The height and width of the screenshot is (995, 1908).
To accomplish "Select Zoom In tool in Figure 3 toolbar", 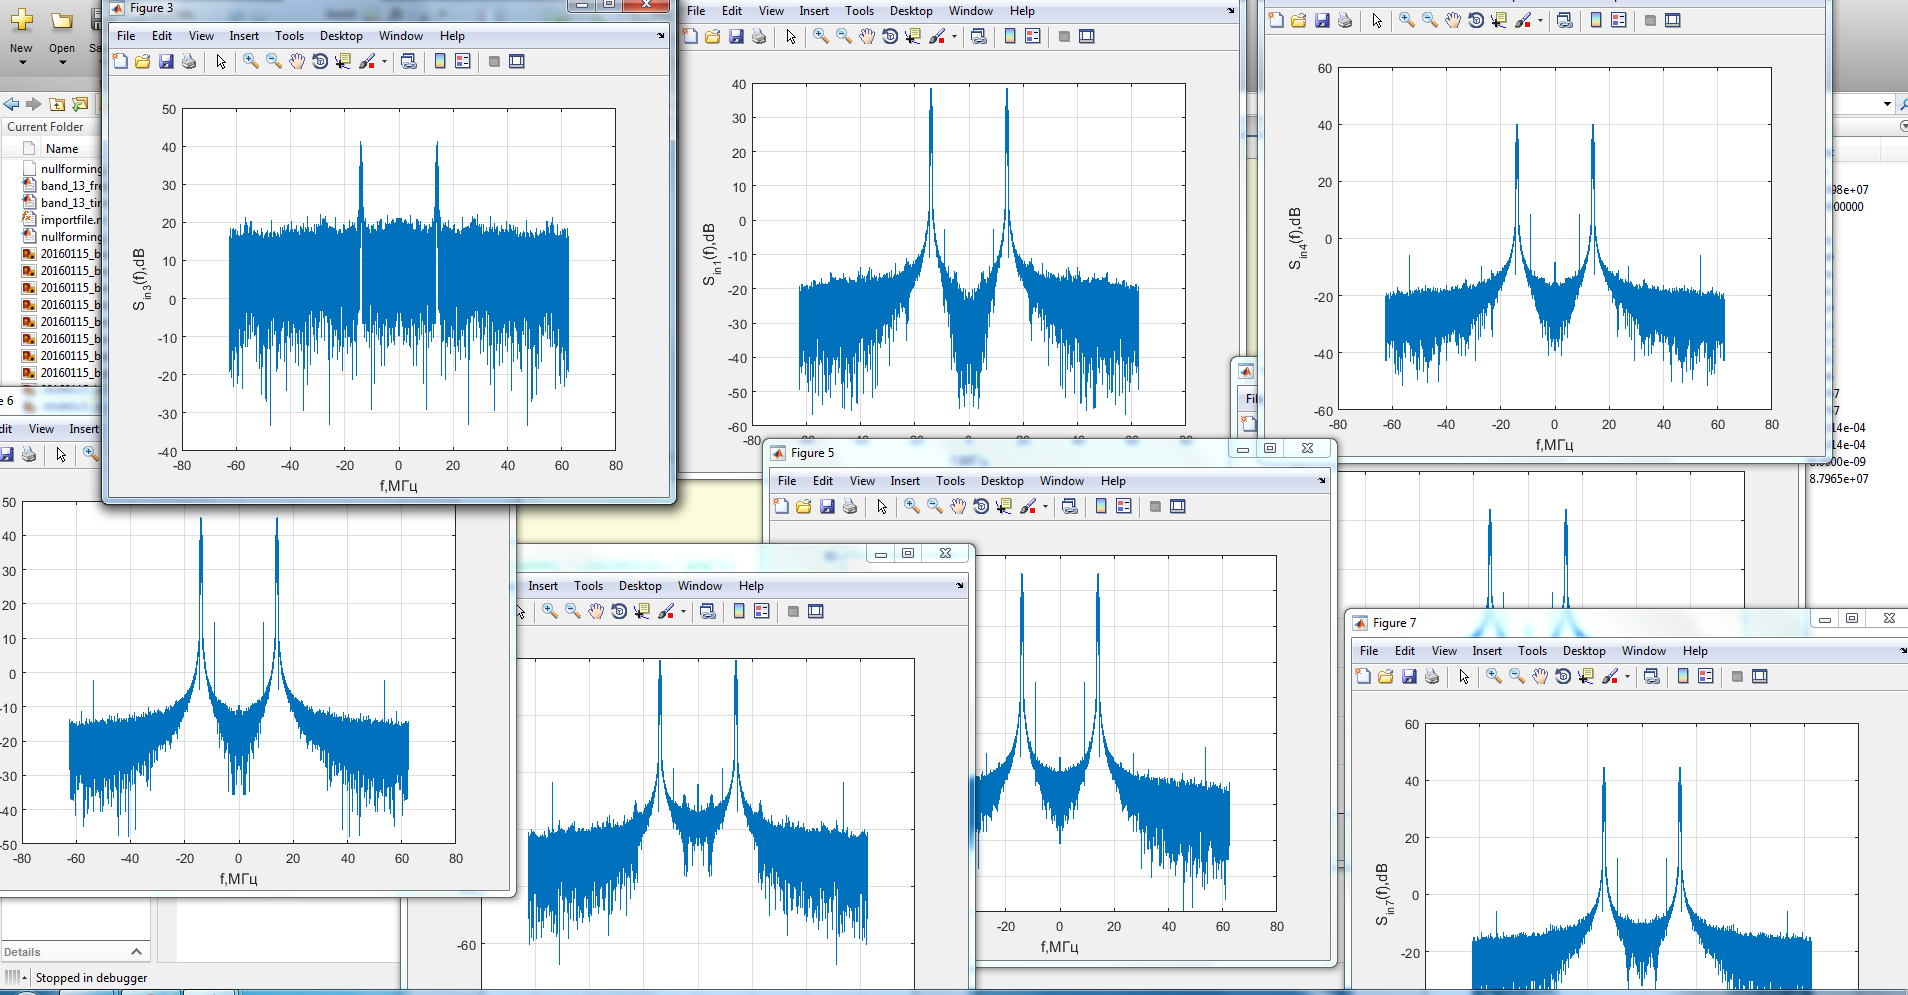I will tap(250, 62).
